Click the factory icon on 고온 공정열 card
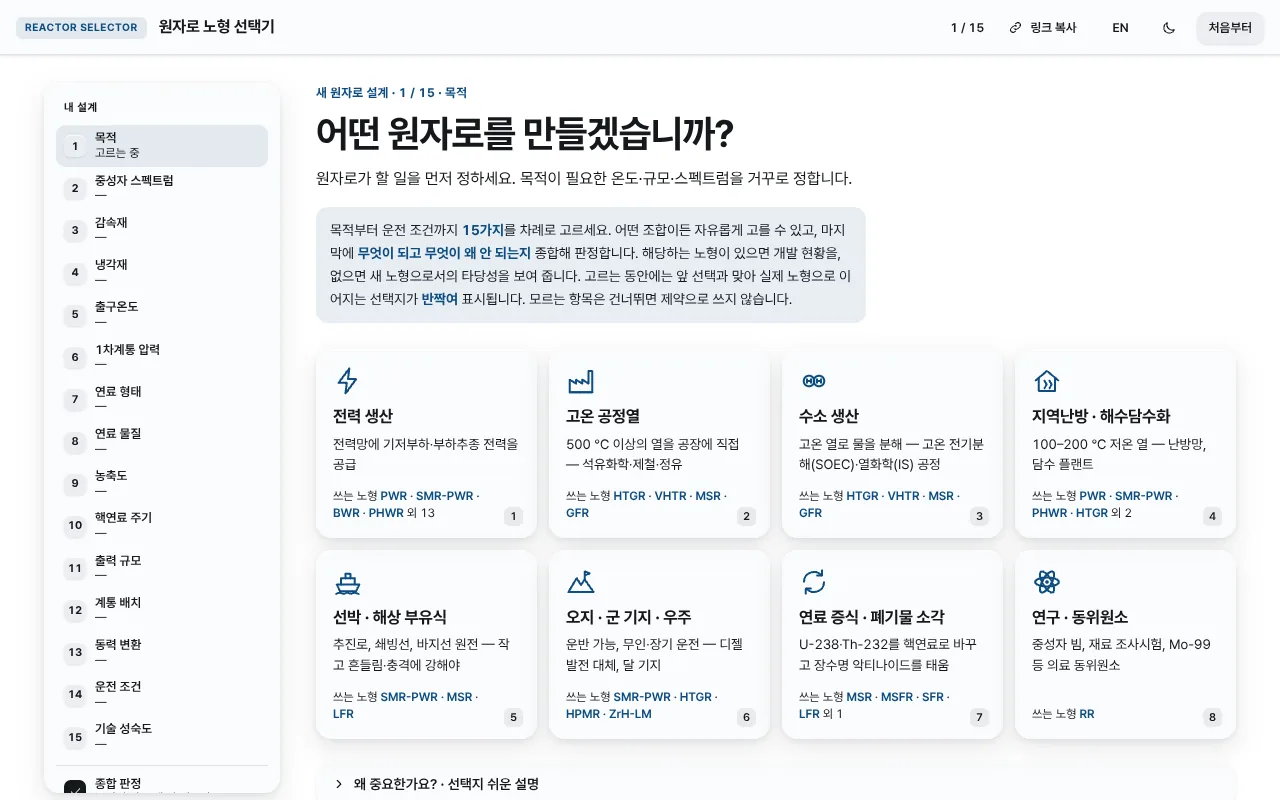 coord(580,381)
